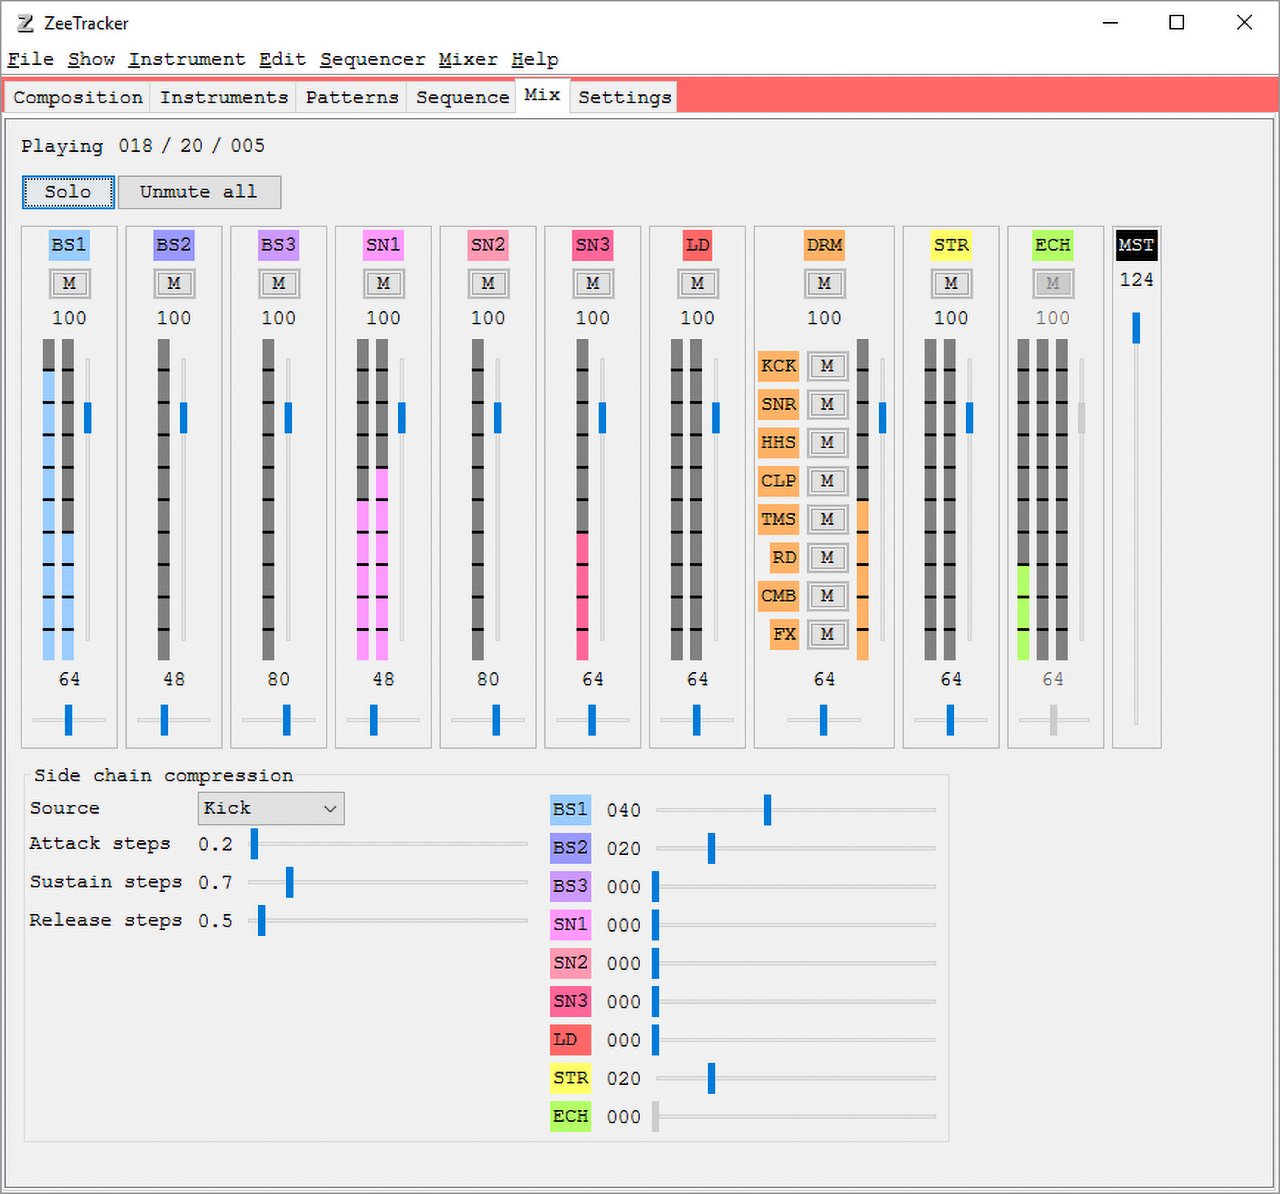Screen dimensions: 1280x1194
Task: Mute the RD drum
Action: (827, 557)
